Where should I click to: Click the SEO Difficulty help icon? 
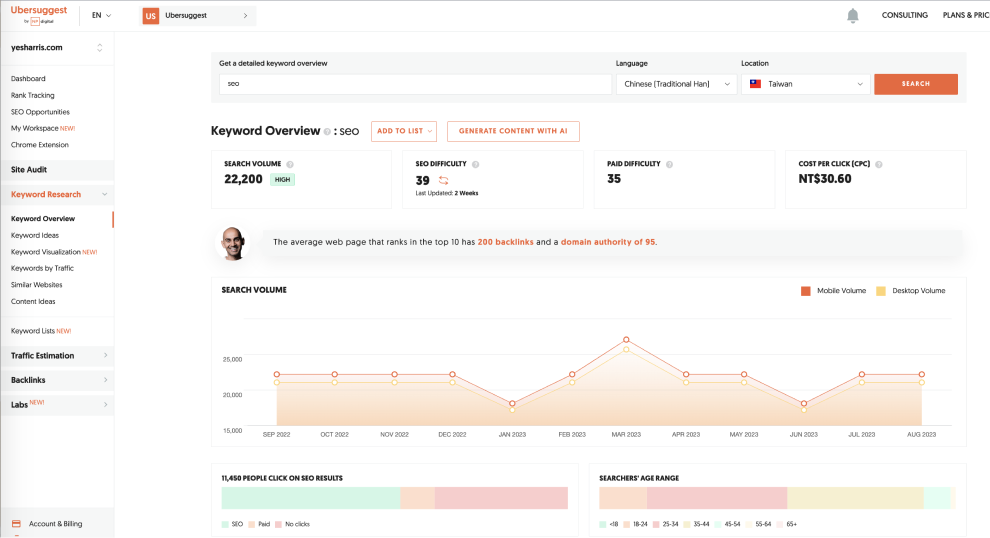[x=475, y=164]
